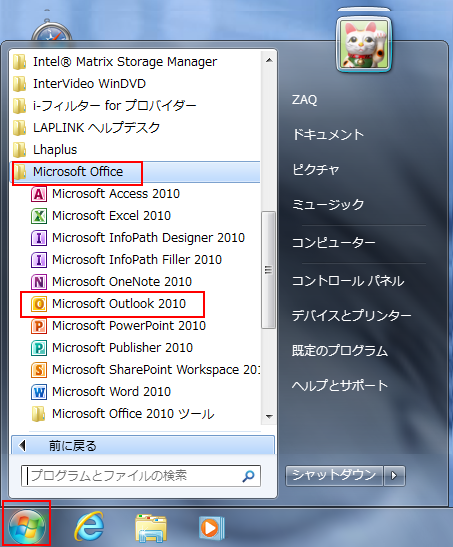Screen dimensions: 453x547
Task: Click the Microsoft Outlook 2010 text label
Action: pyautogui.click(x=119, y=304)
